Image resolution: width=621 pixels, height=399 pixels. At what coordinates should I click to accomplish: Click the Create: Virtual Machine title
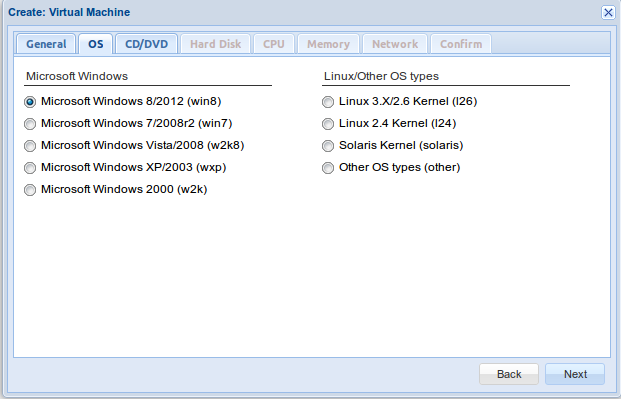(x=69, y=12)
